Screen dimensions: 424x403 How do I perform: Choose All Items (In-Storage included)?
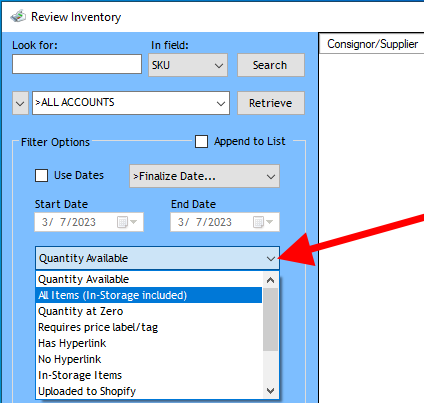click(x=149, y=295)
